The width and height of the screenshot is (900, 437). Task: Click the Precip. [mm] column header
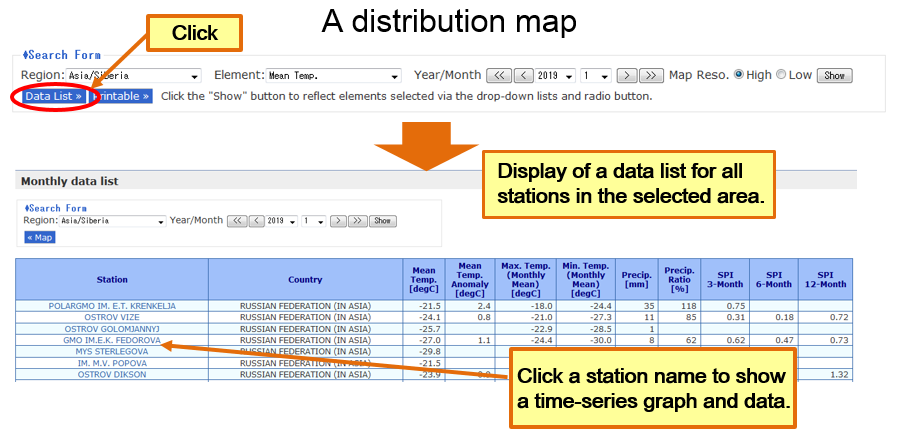pos(637,280)
